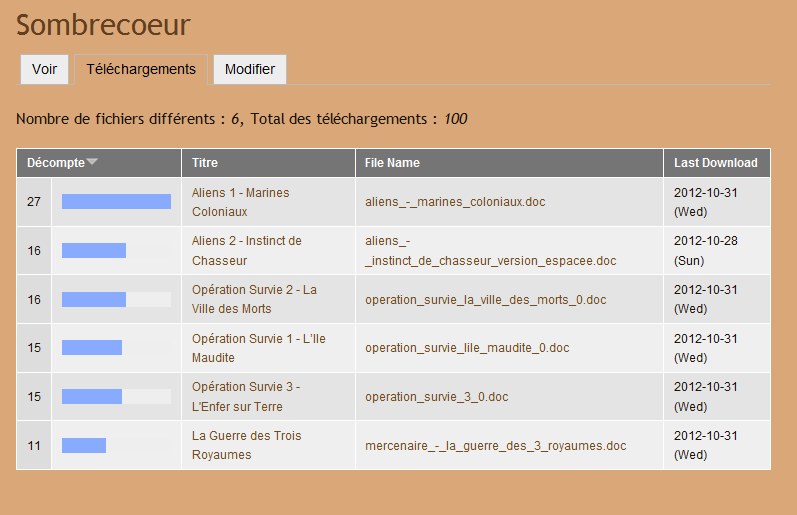Open Opération Survie 3 - L'Enfer sur Terre

[x=245, y=396]
